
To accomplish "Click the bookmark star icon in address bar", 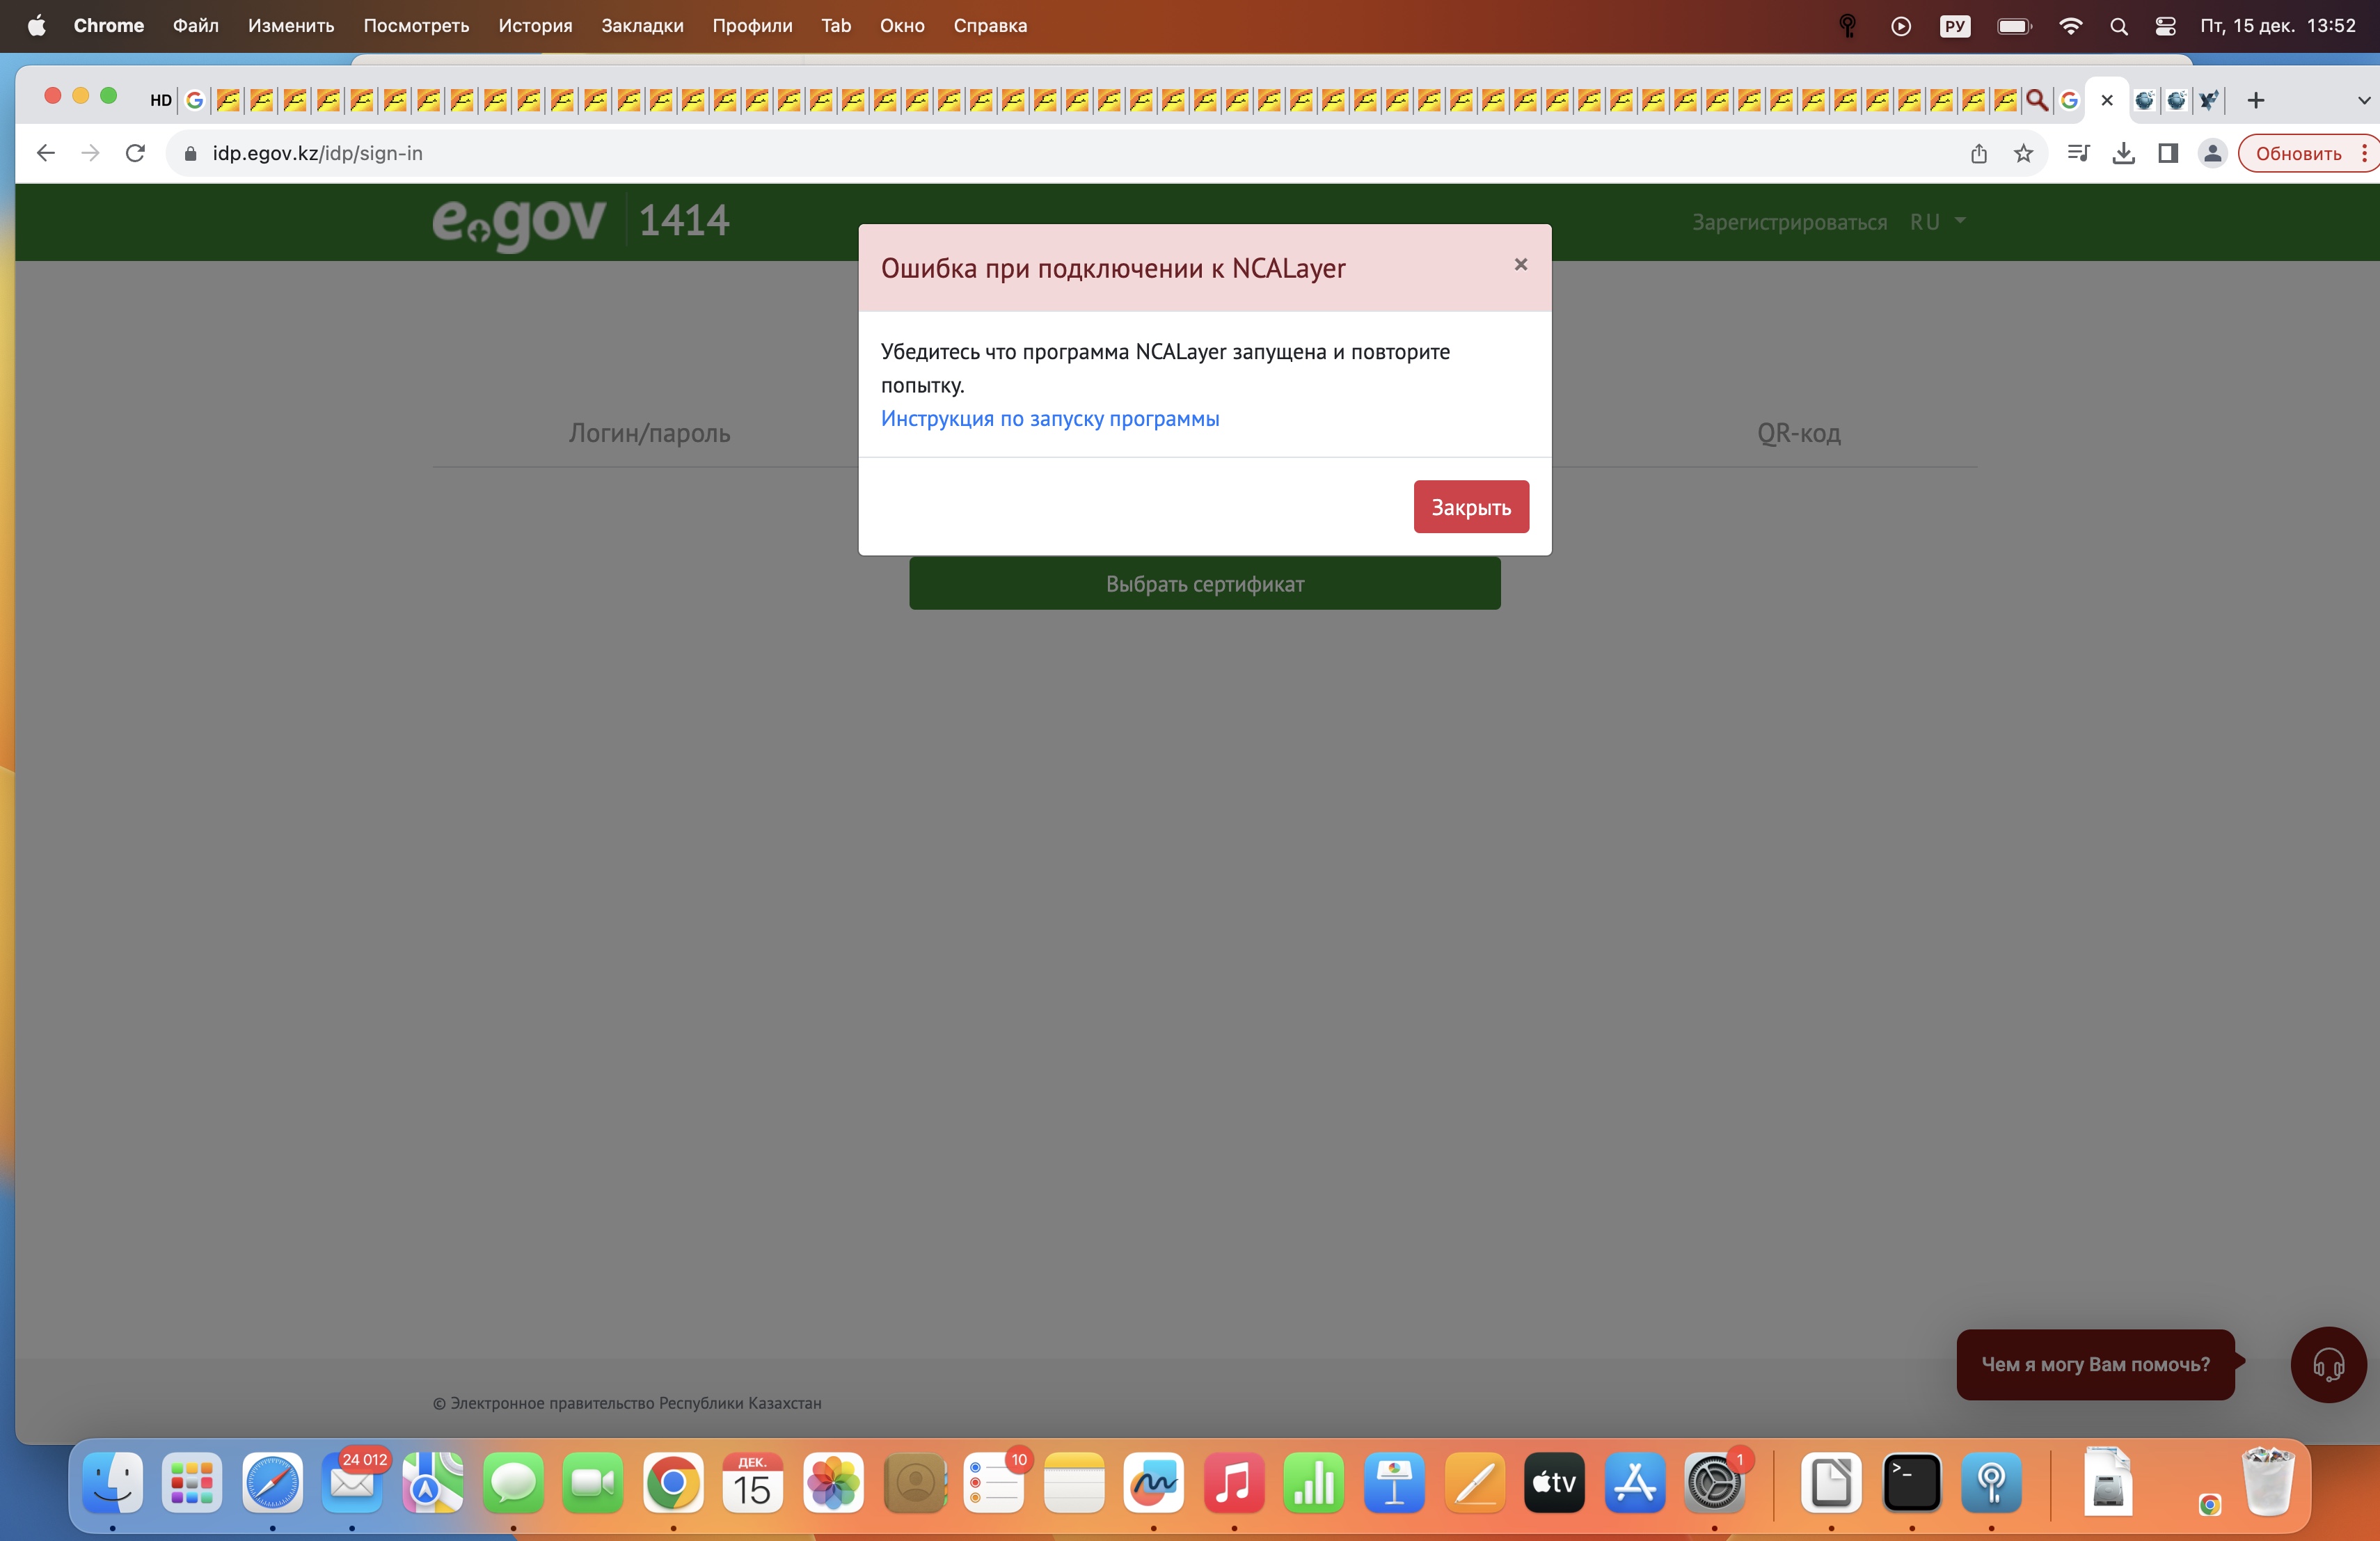I will coord(2023,153).
